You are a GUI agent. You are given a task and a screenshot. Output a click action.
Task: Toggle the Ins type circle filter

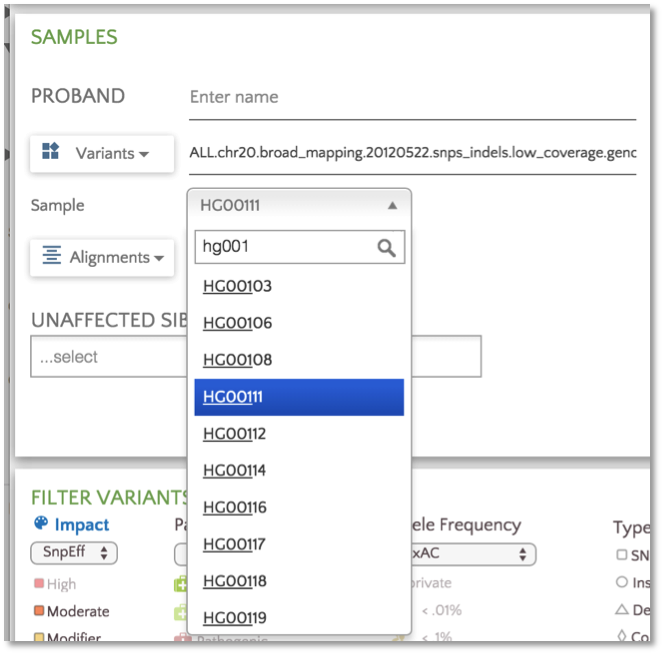tap(622, 582)
